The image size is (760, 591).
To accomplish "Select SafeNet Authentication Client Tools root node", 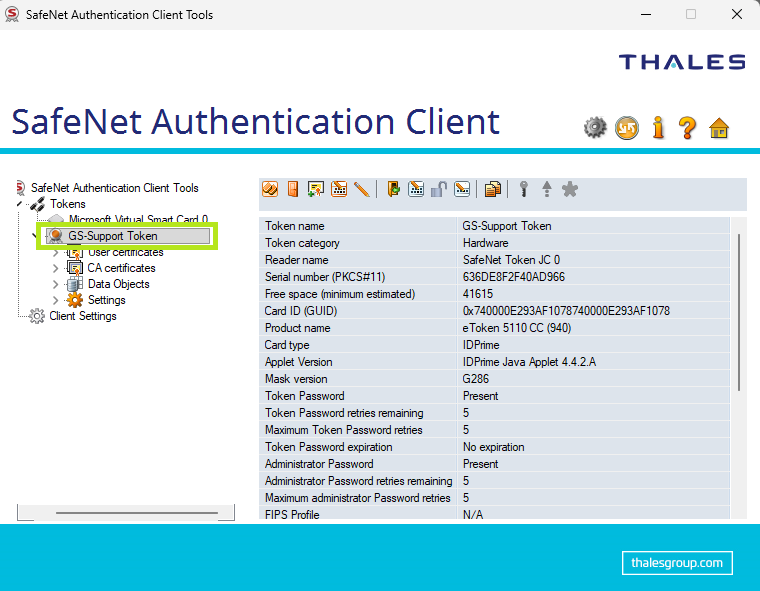I will coord(114,188).
